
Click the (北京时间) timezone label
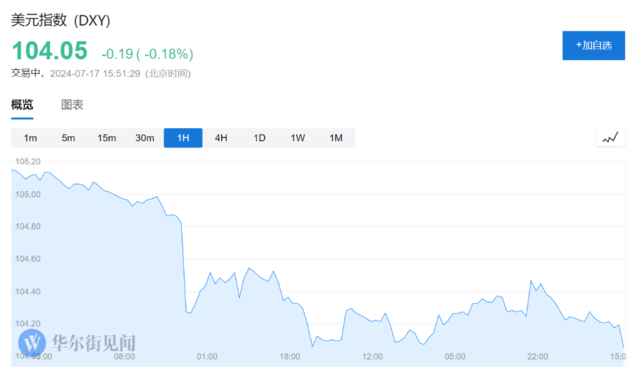pos(168,73)
